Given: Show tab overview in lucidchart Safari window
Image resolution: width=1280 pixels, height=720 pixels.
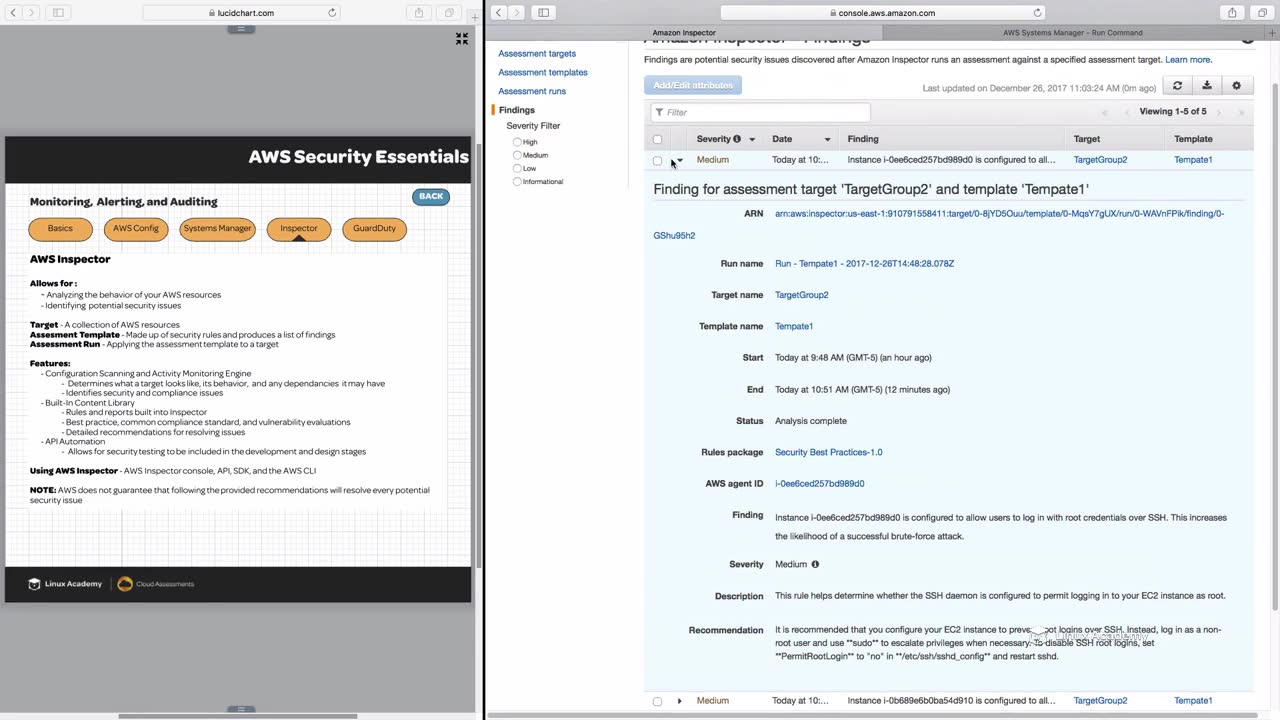Looking at the screenshot, I should click(x=449, y=12).
